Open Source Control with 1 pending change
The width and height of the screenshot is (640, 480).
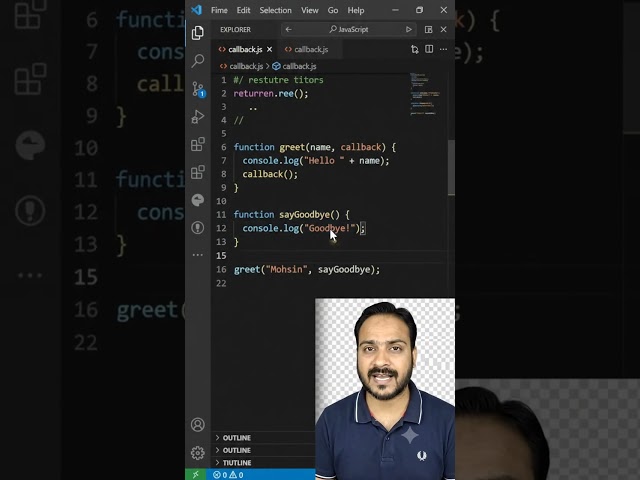click(x=198, y=89)
